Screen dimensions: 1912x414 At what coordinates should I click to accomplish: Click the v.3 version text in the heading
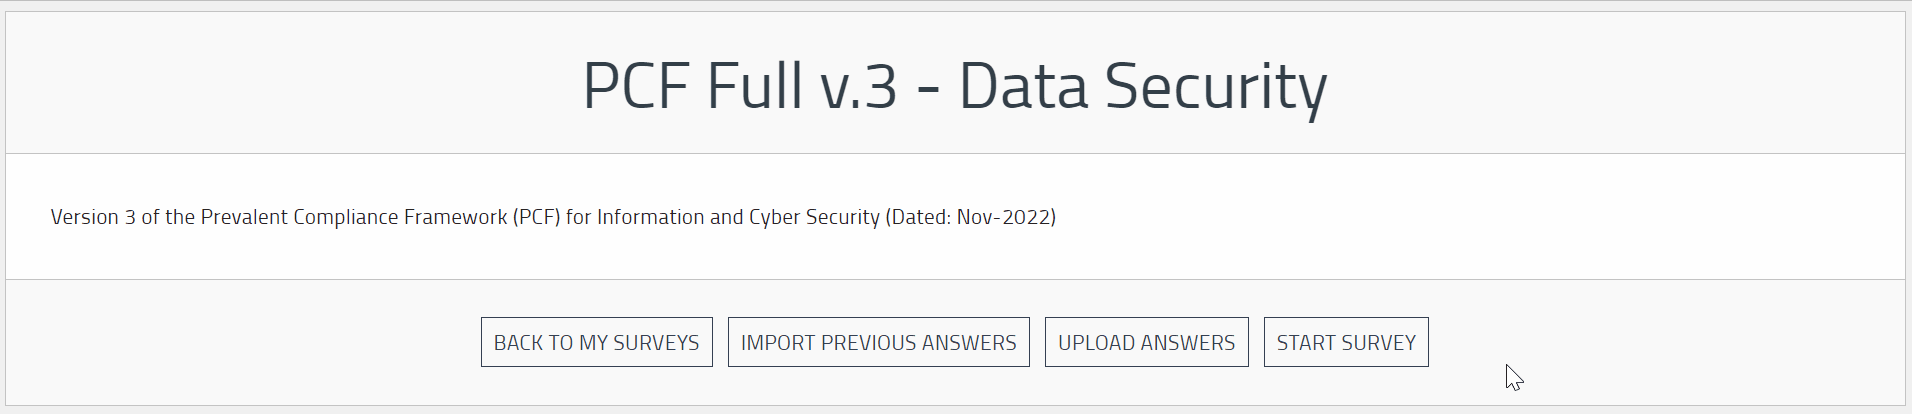[859, 87]
